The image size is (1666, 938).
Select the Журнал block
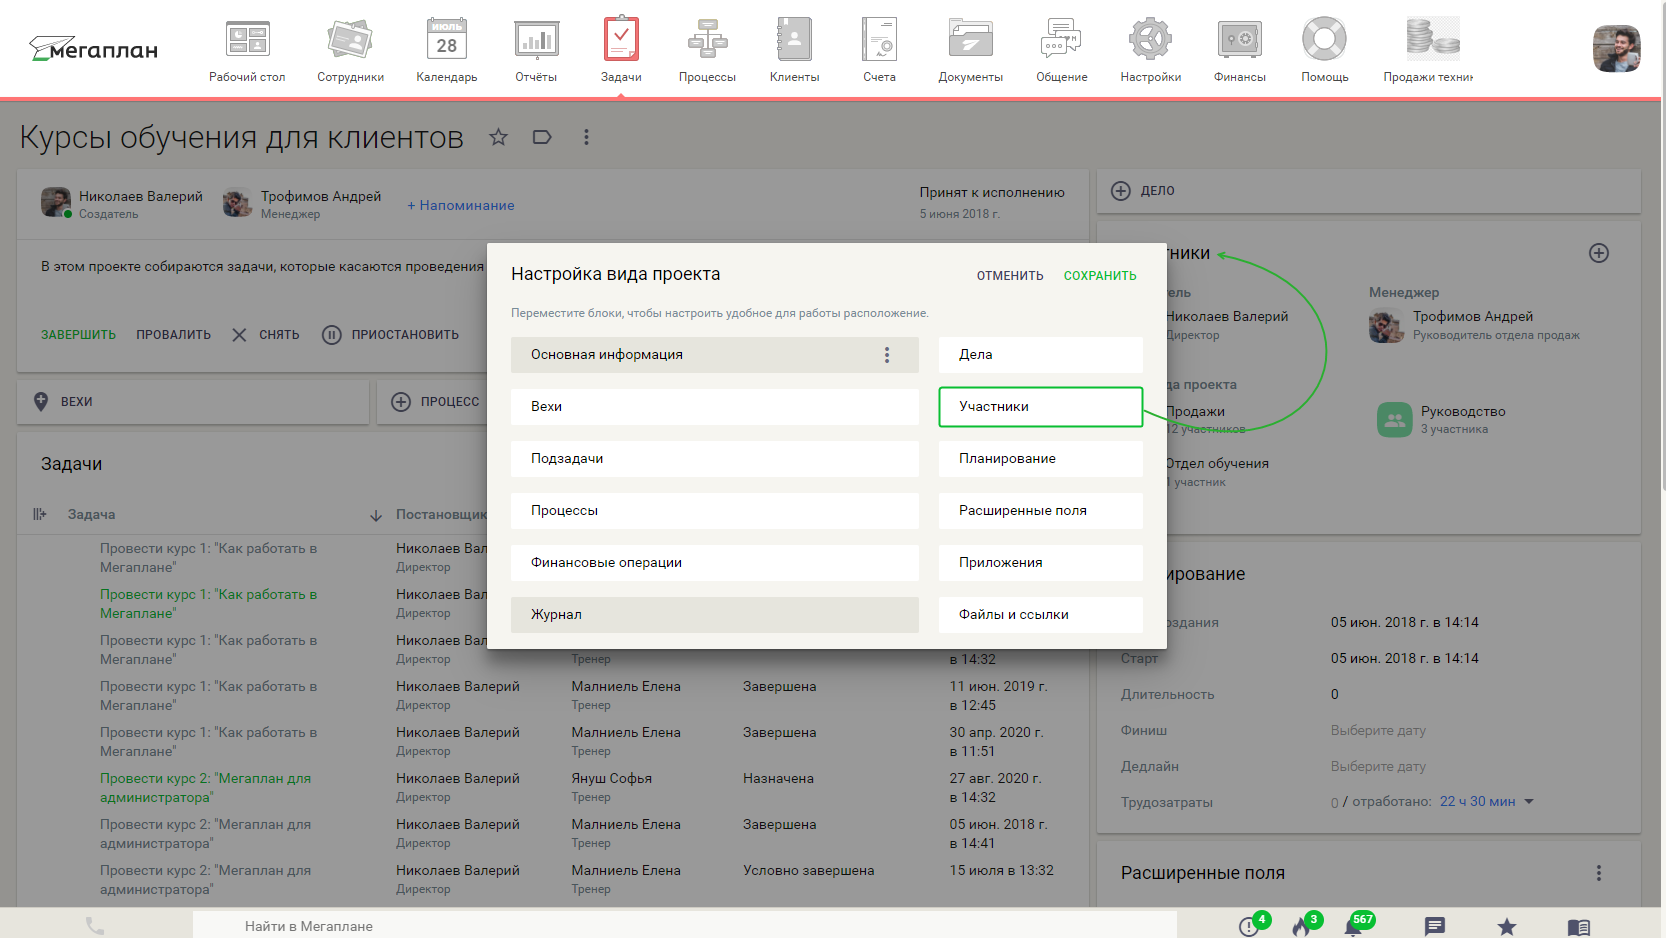click(715, 615)
